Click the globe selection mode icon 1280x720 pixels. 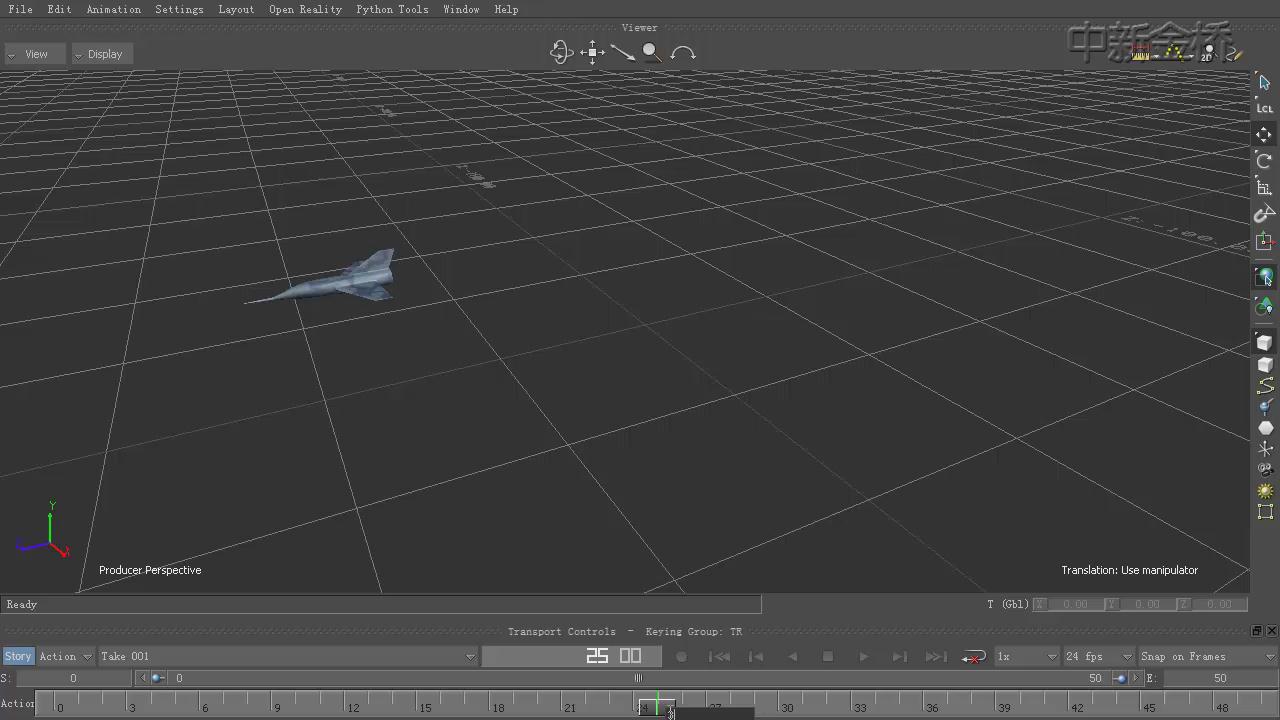pos(1265,277)
